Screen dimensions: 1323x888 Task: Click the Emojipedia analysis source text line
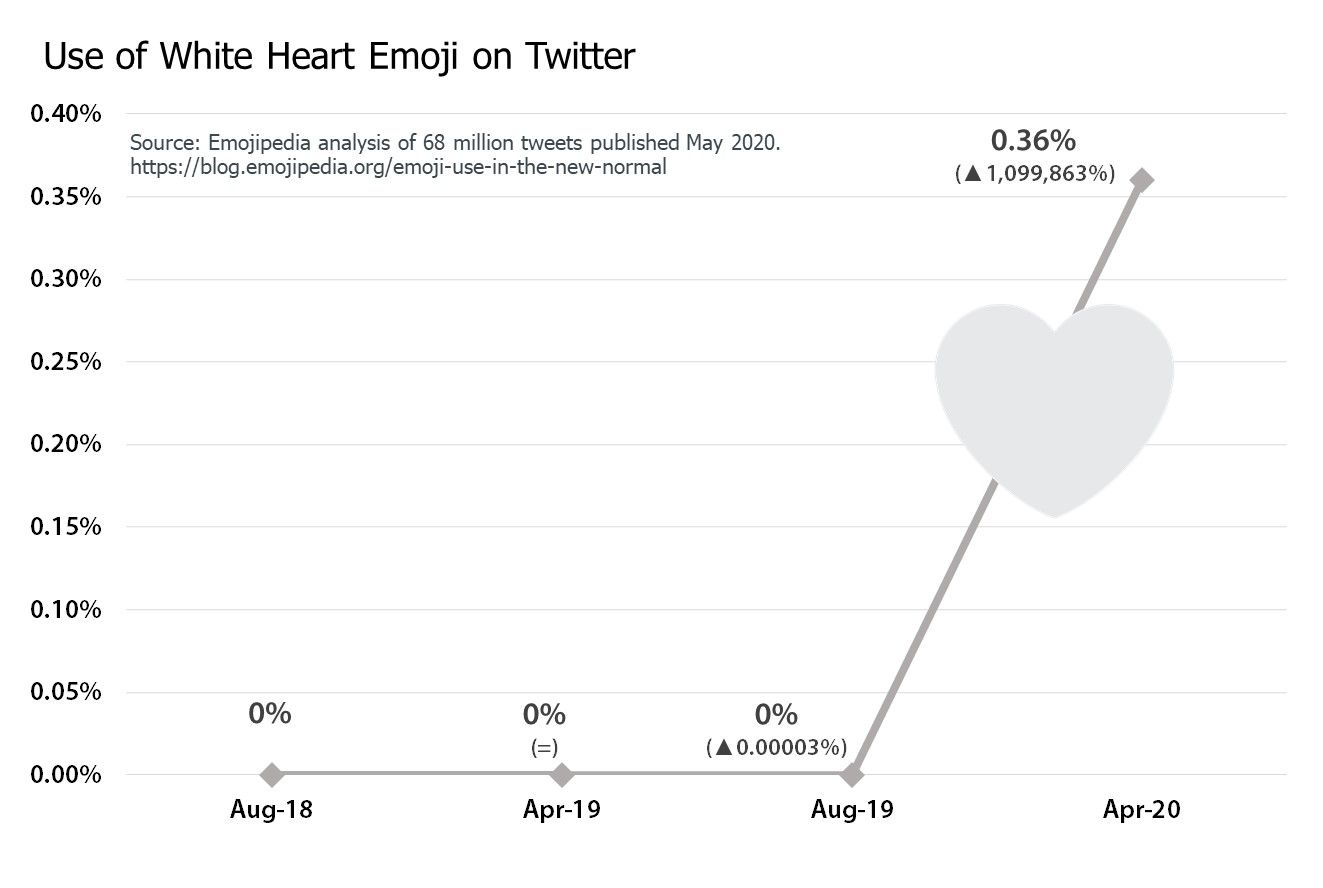click(x=455, y=143)
